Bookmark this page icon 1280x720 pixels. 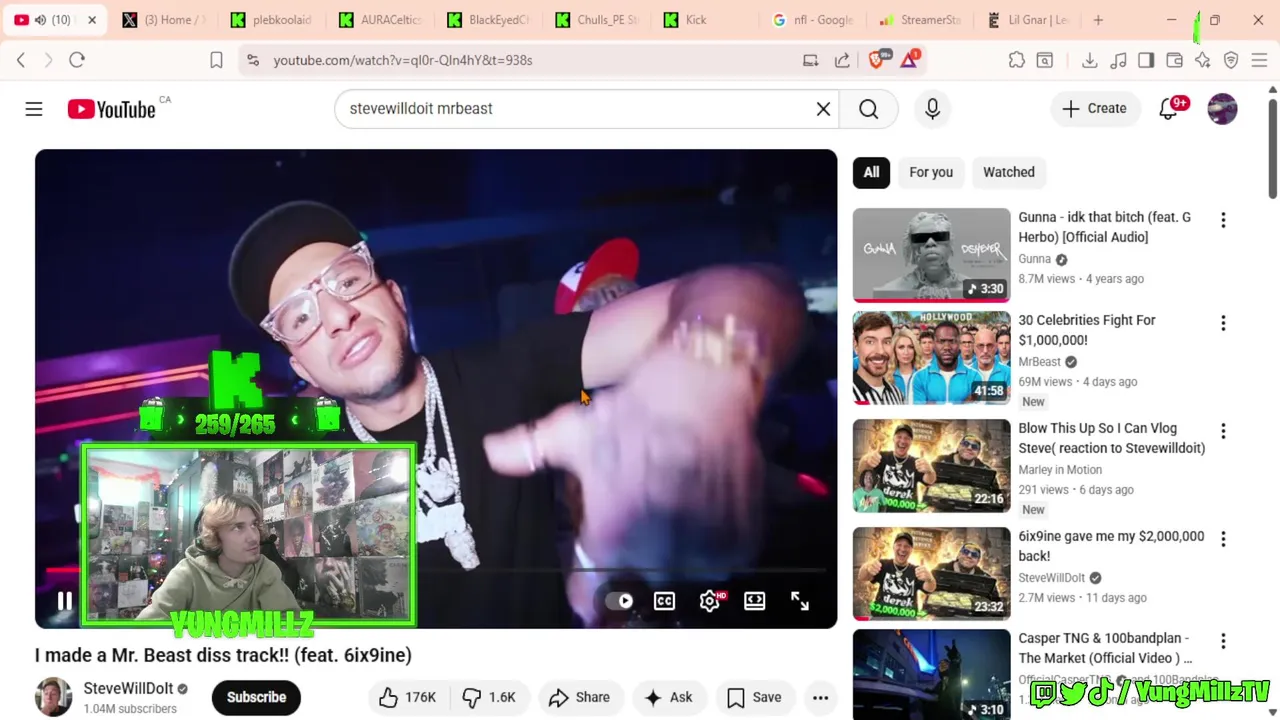point(216,60)
